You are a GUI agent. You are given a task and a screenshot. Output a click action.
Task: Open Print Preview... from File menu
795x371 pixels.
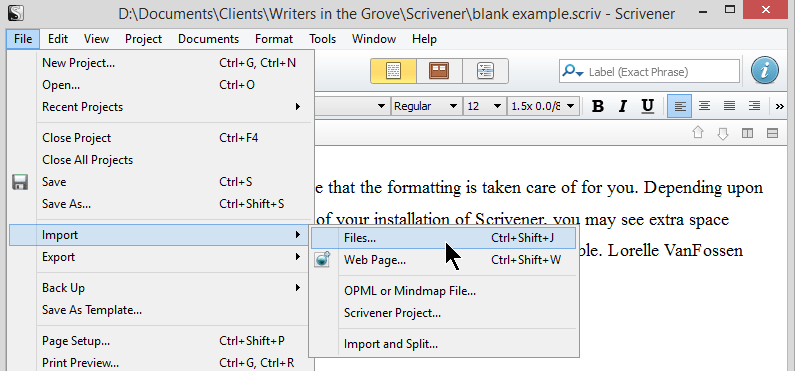click(161, 363)
